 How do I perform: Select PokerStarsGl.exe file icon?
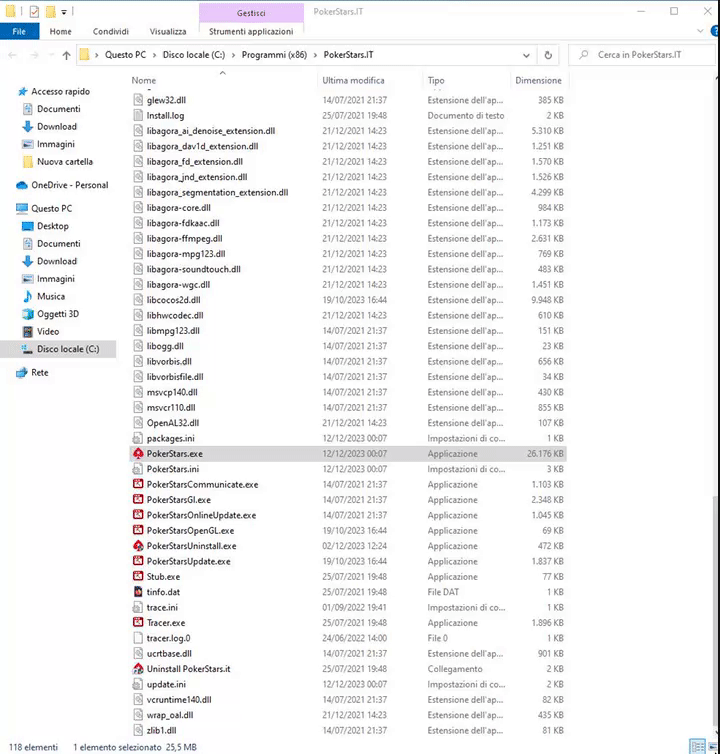click(138, 500)
